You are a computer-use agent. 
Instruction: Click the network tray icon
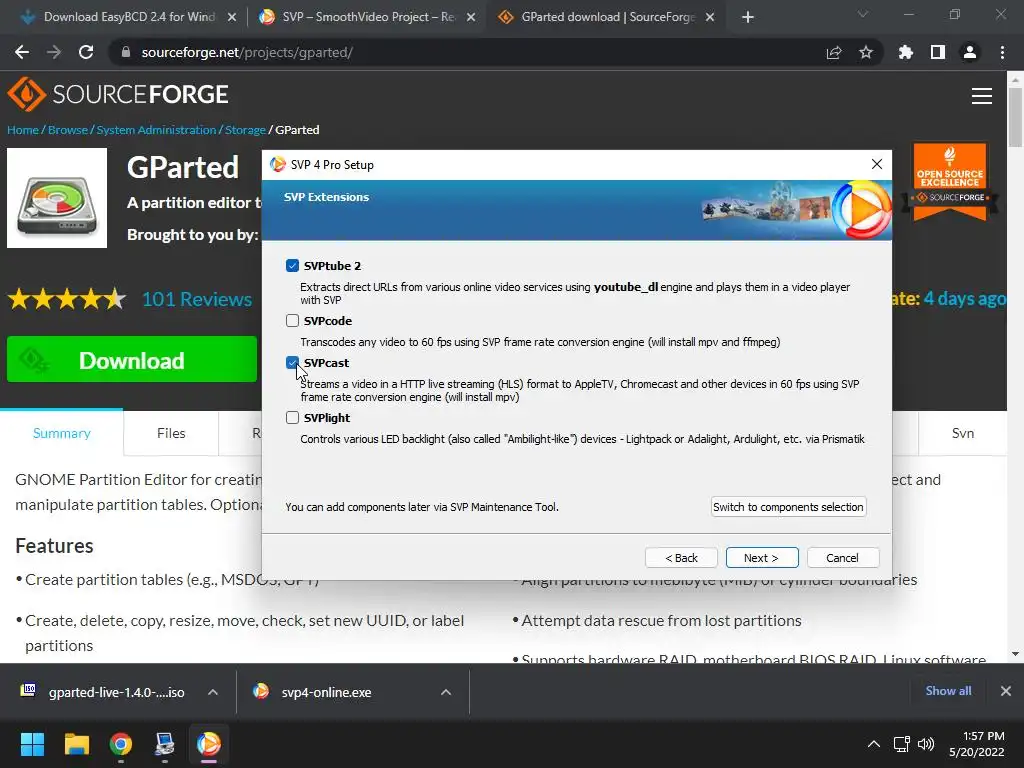[x=902, y=744]
